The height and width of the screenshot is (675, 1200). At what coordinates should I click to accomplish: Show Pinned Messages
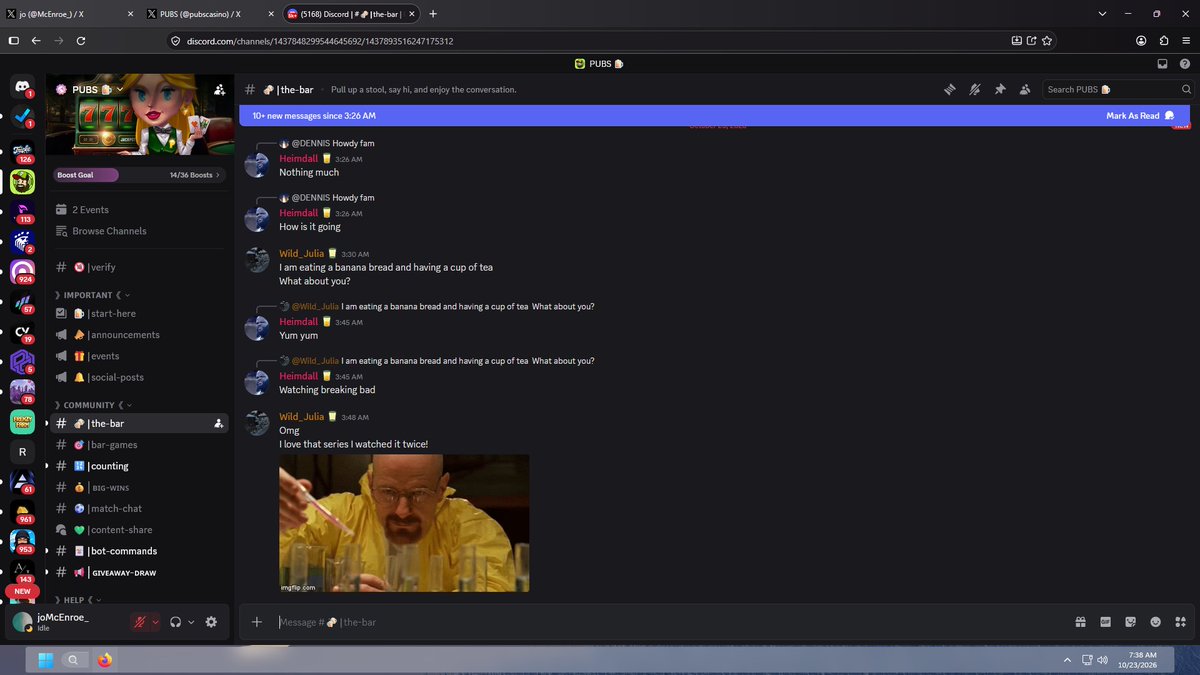[x=1000, y=90]
